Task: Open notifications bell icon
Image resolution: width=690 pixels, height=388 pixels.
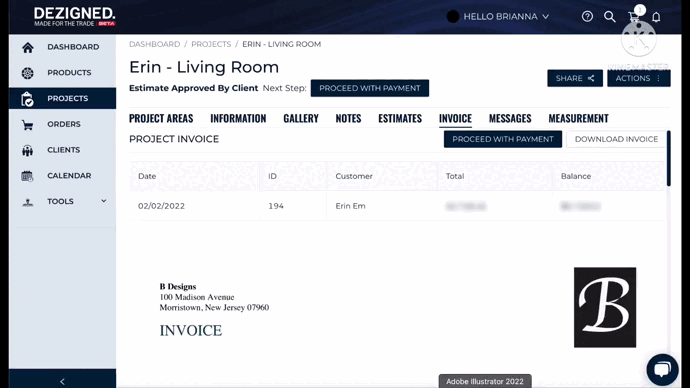Action: pos(656,17)
